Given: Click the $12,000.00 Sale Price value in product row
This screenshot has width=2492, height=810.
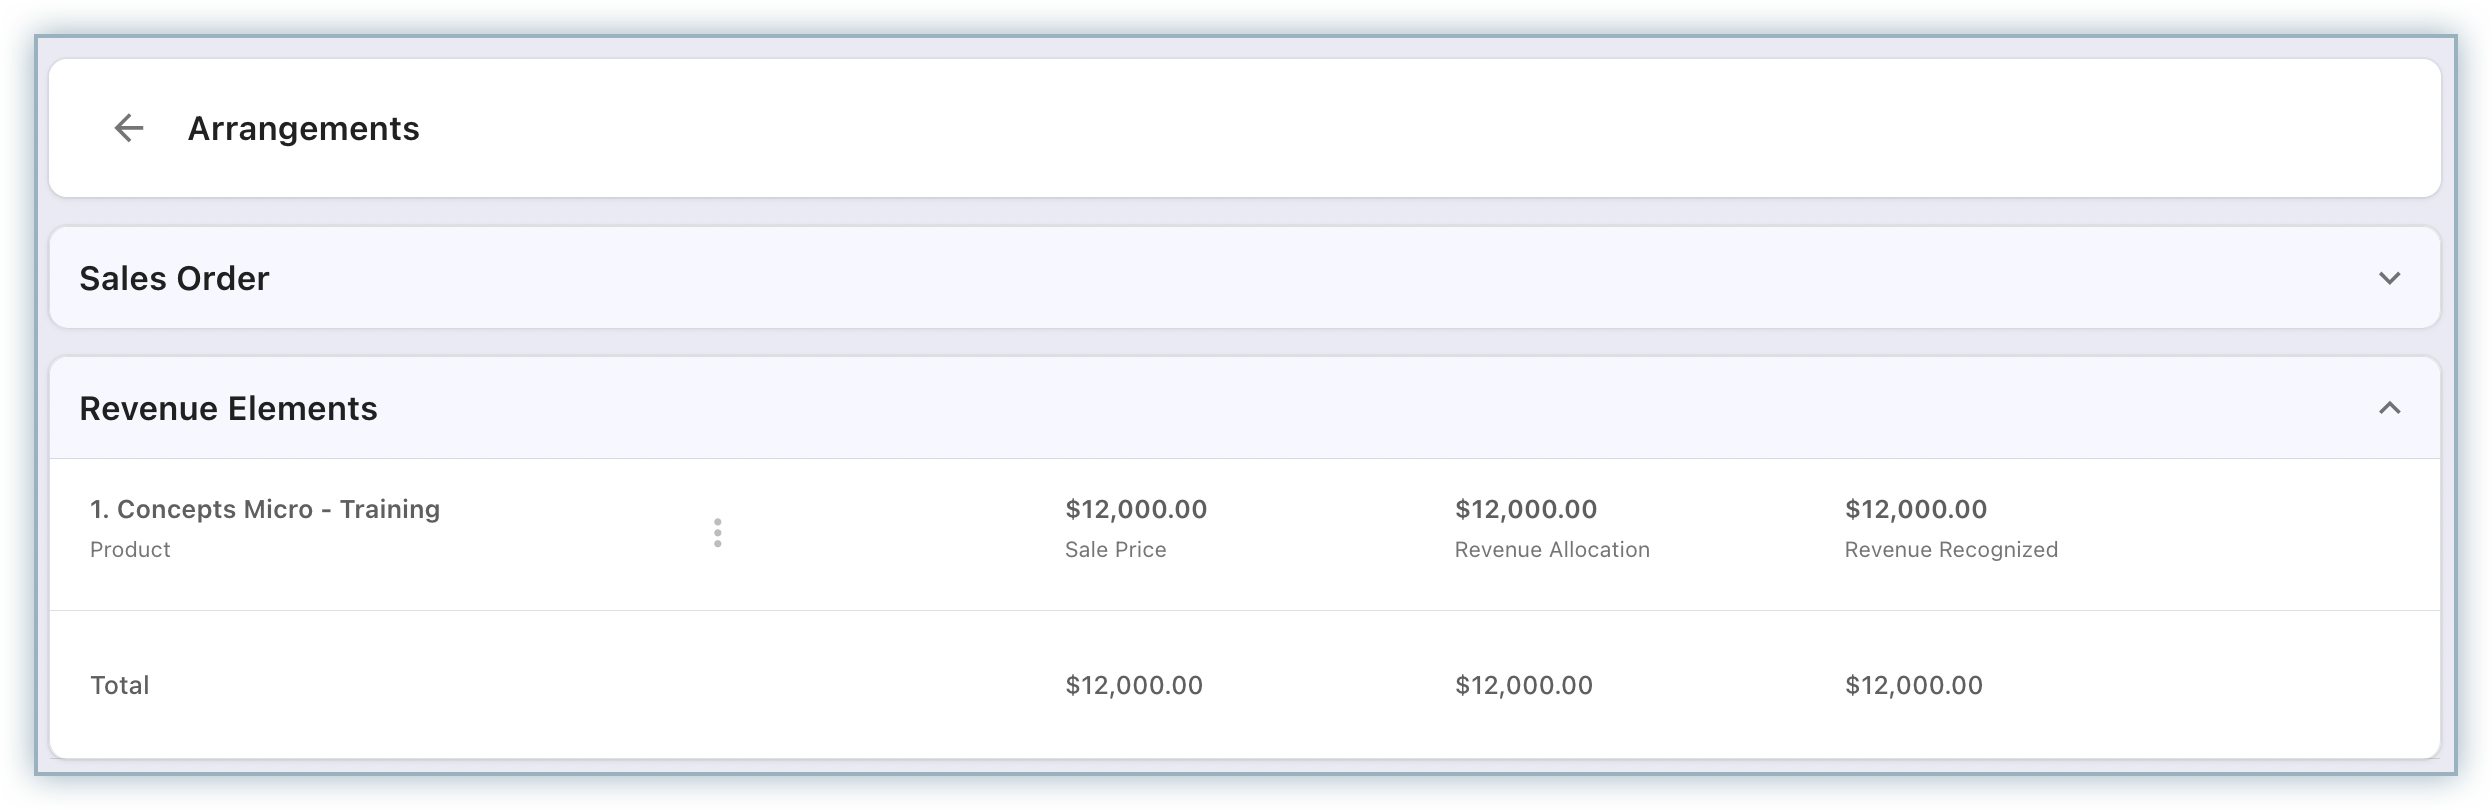Looking at the screenshot, I should tap(1136, 509).
